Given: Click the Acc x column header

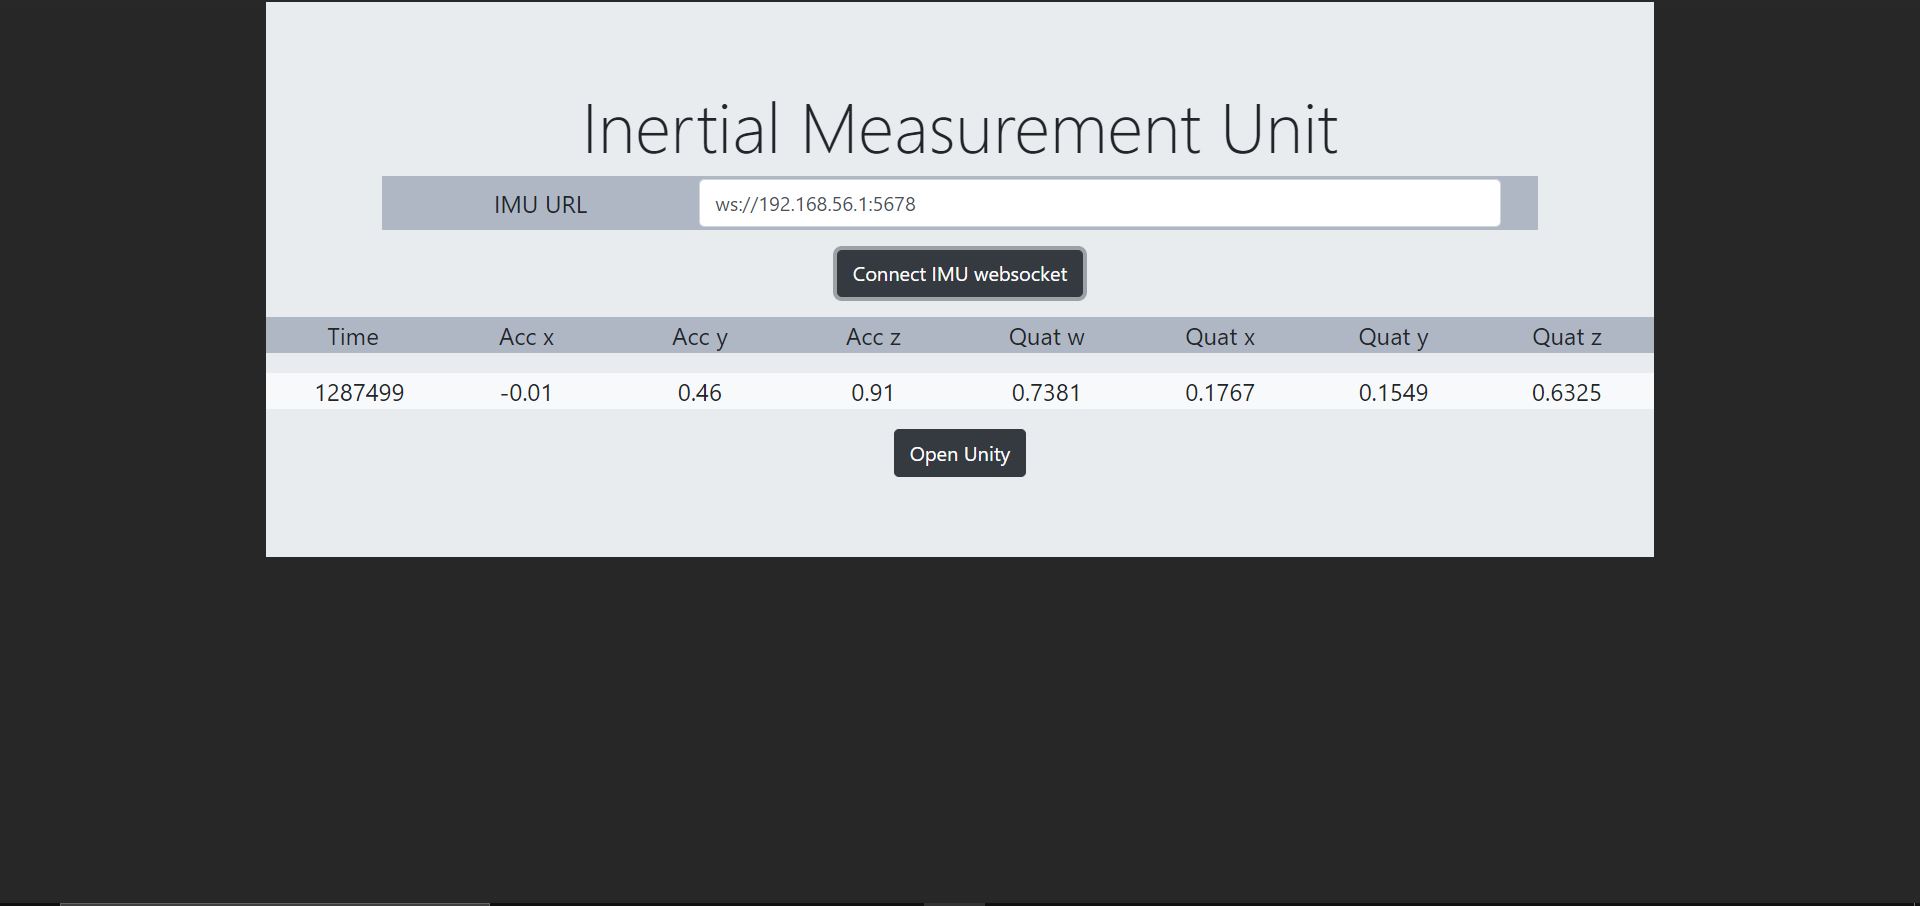Looking at the screenshot, I should 526,337.
